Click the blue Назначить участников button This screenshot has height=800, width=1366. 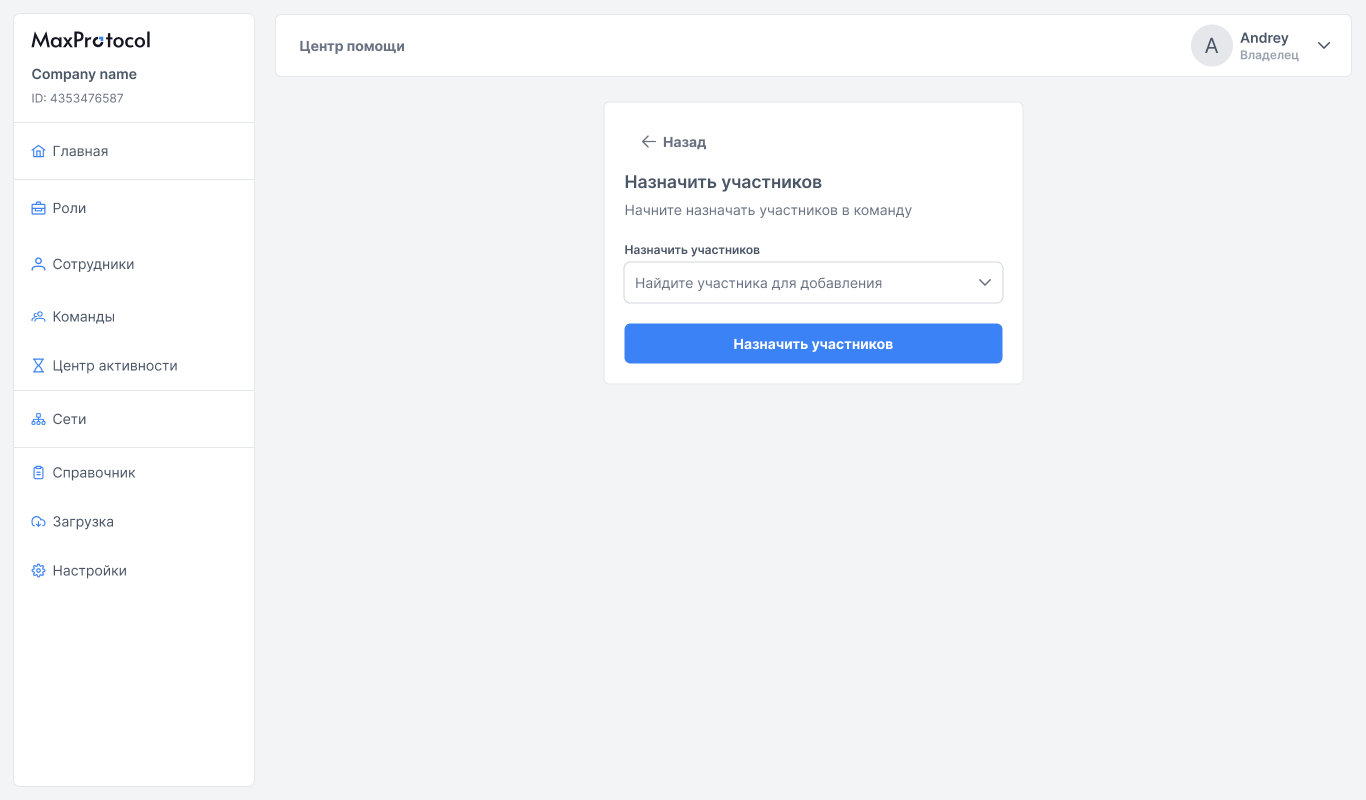click(x=813, y=344)
